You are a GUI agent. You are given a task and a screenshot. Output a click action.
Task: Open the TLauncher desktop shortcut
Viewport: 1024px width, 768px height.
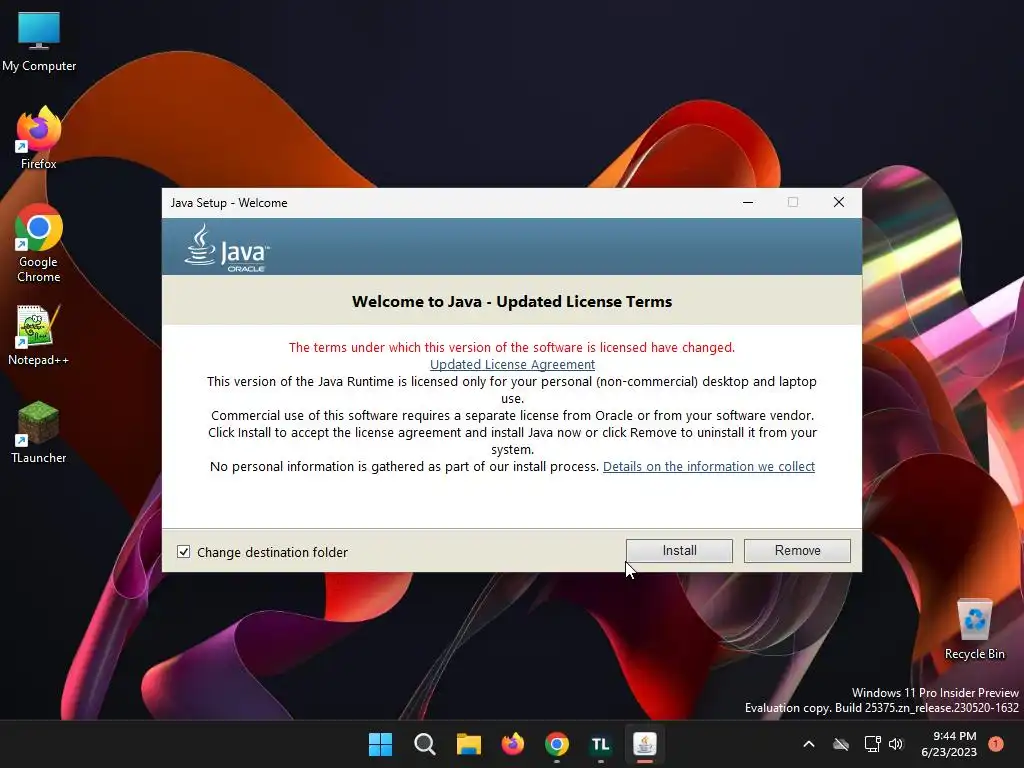pyautogui.click(x=39, y=432)
